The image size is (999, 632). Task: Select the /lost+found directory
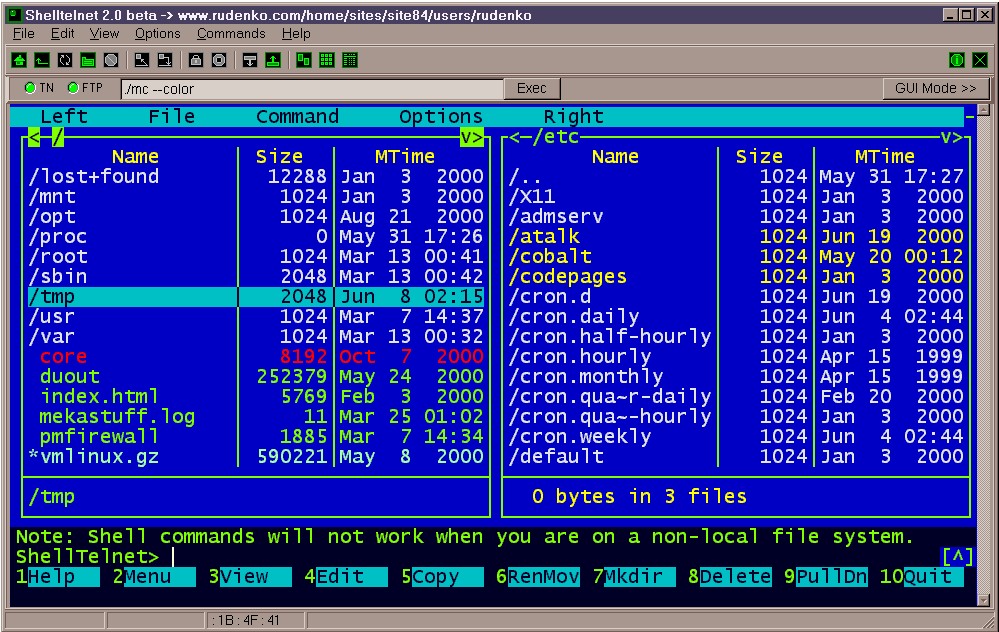coord(256,176)
